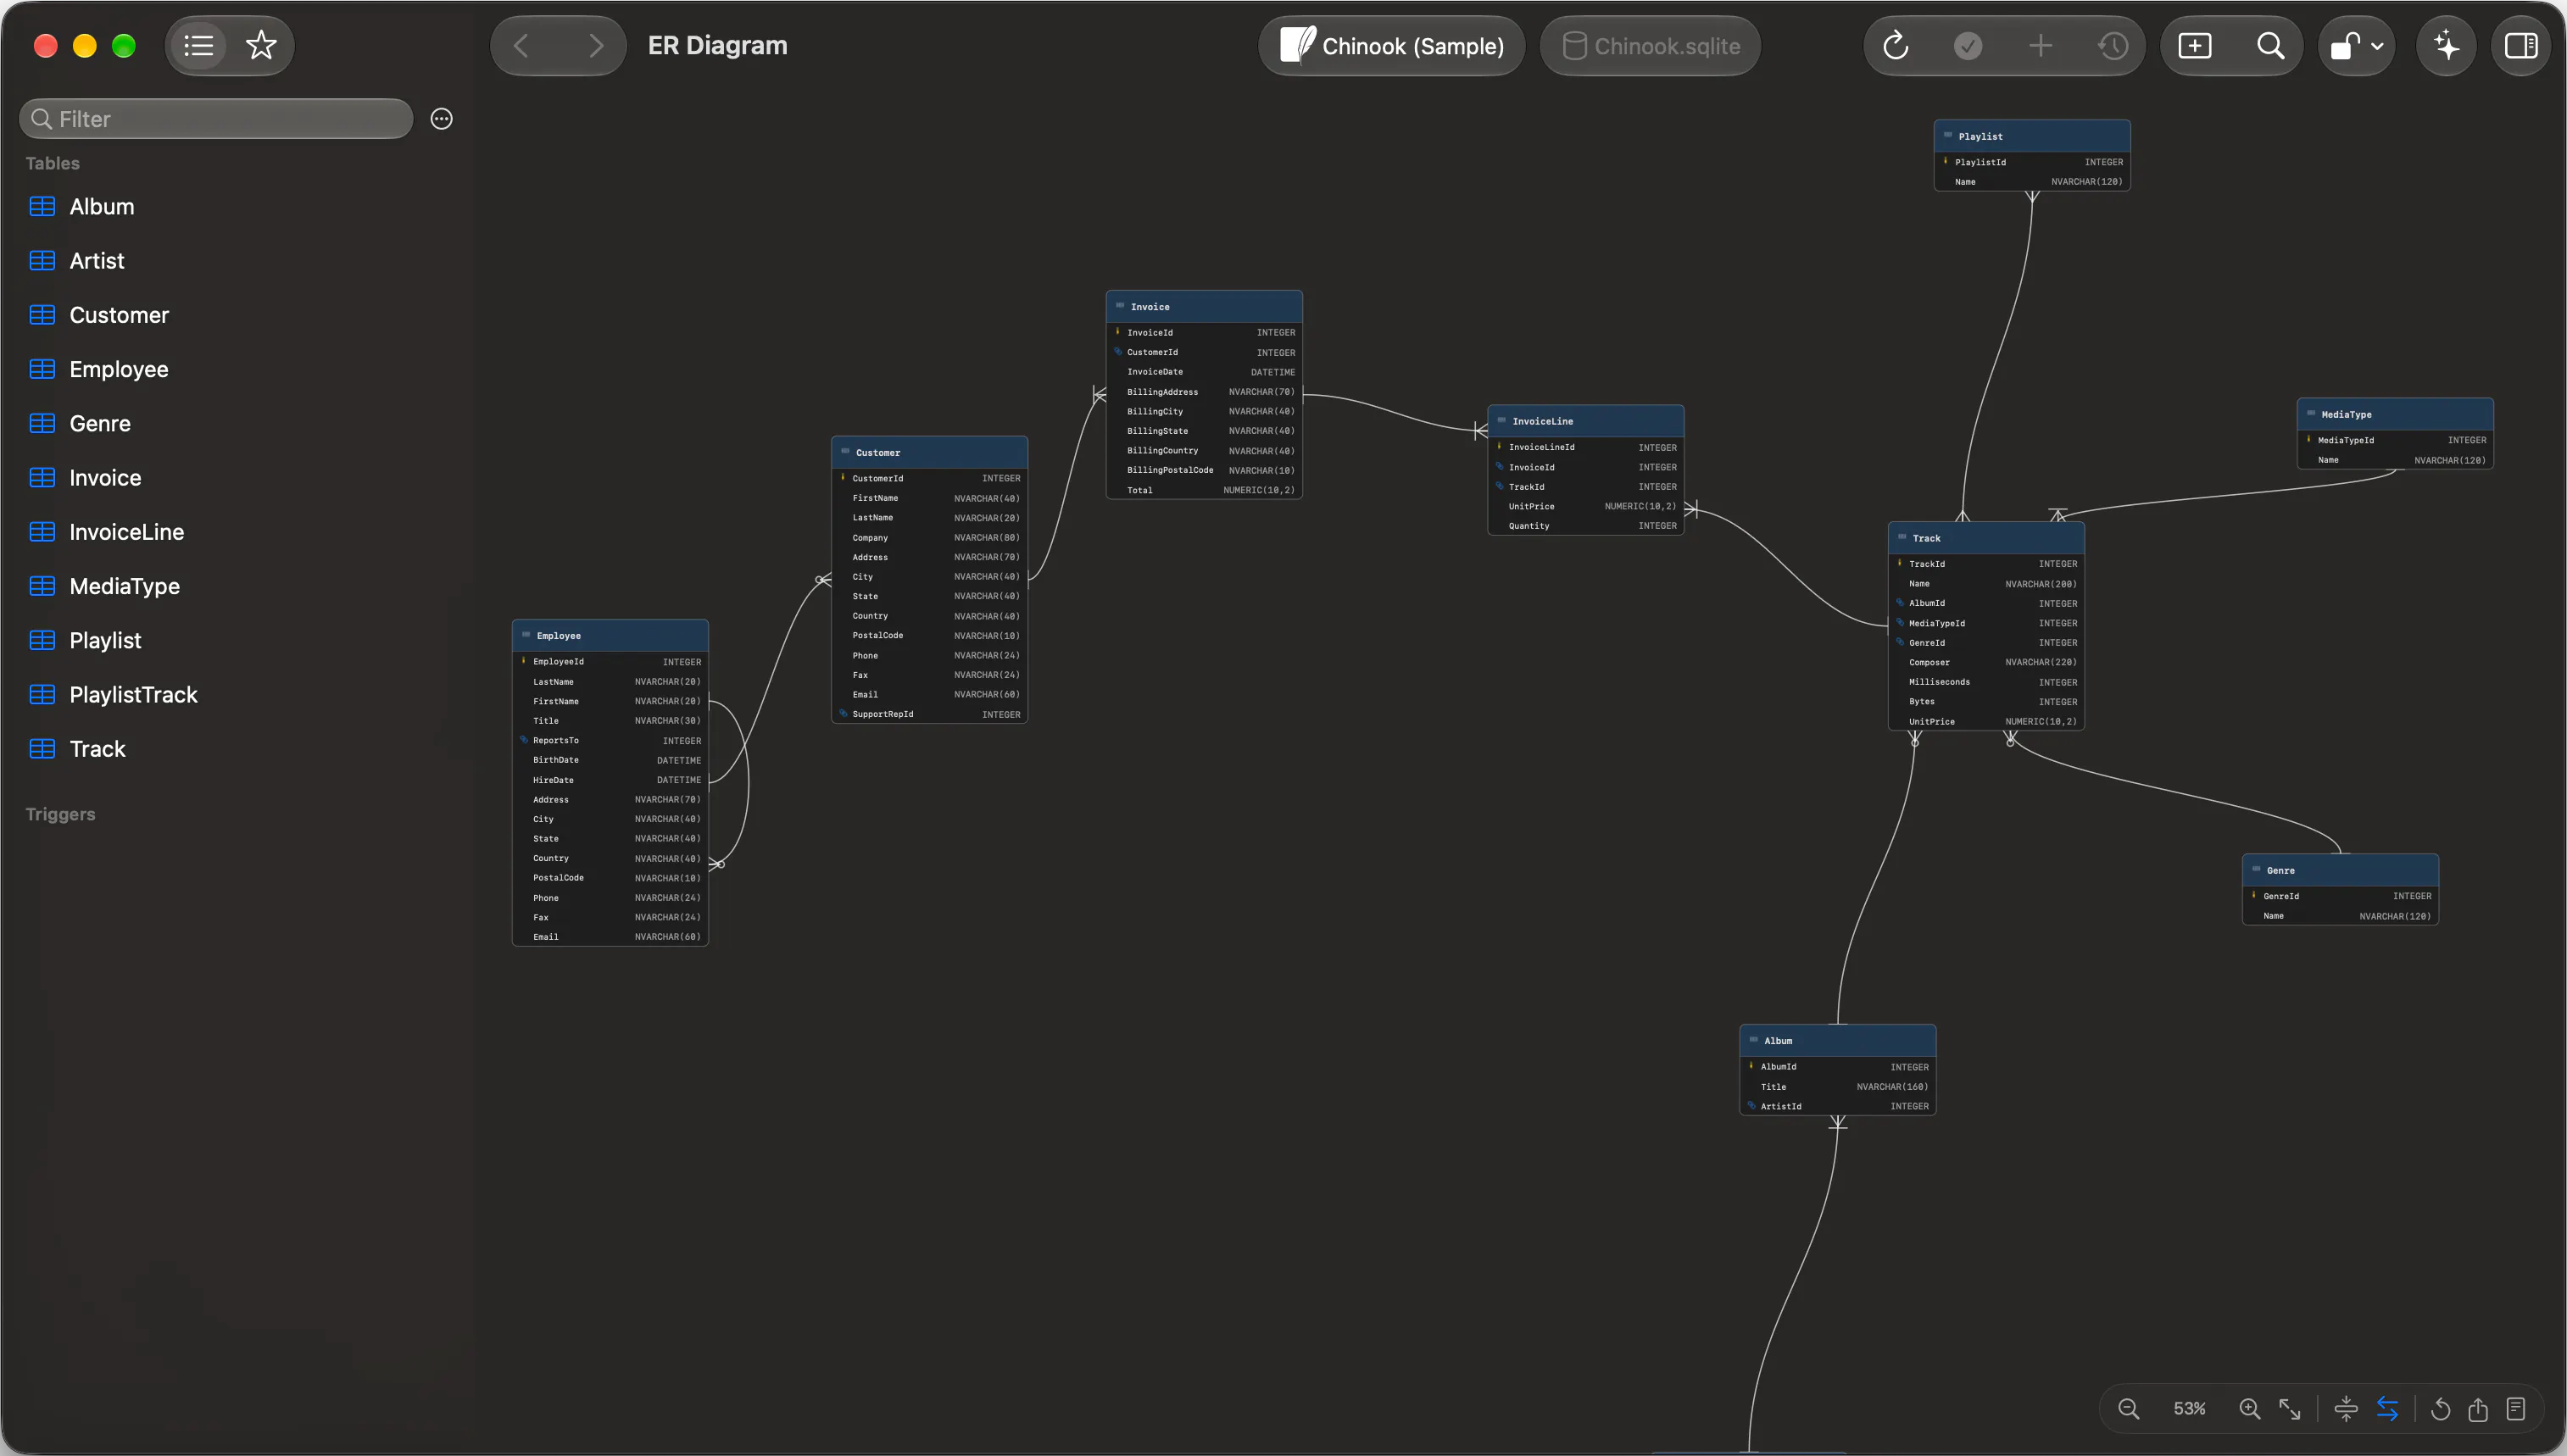Select the Employee entity header in the diagram
2567x1456 pixels.
coord(609,636)
